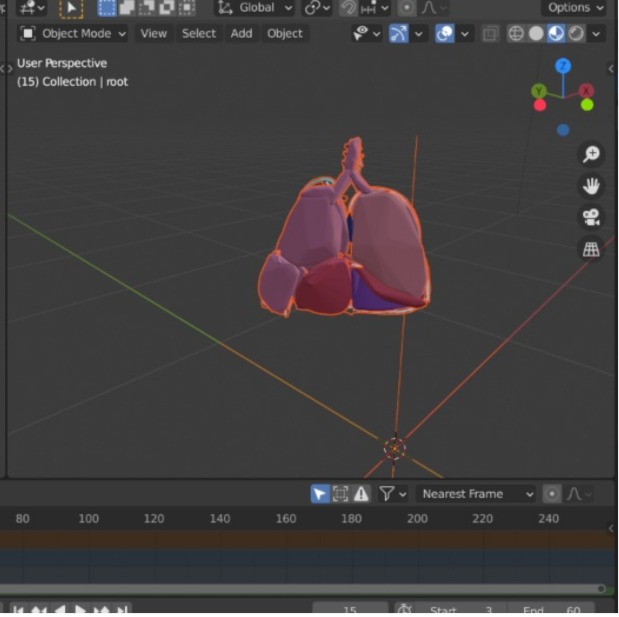Click frame 160 on timeline ruler
This screenshot has width=619, height=617.
286,518
